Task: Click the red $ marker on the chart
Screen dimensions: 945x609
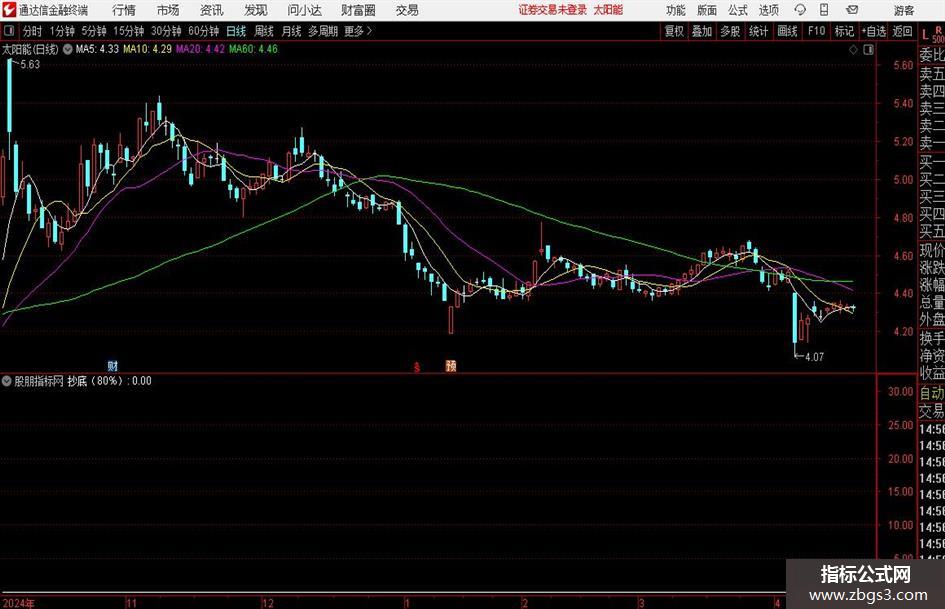Action: (416, 367)
